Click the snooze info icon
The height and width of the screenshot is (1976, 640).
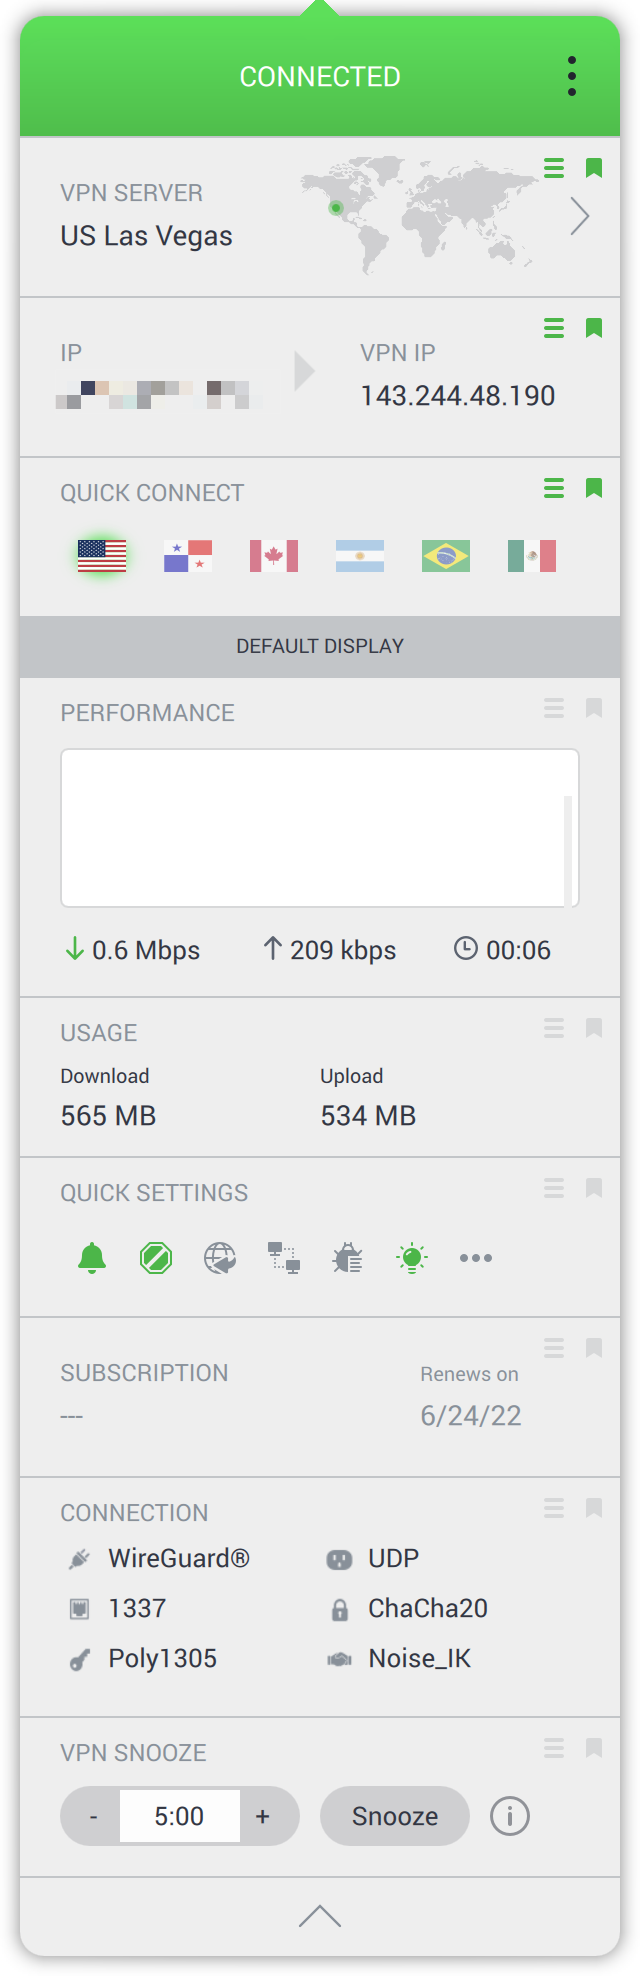click(509, 1816)
